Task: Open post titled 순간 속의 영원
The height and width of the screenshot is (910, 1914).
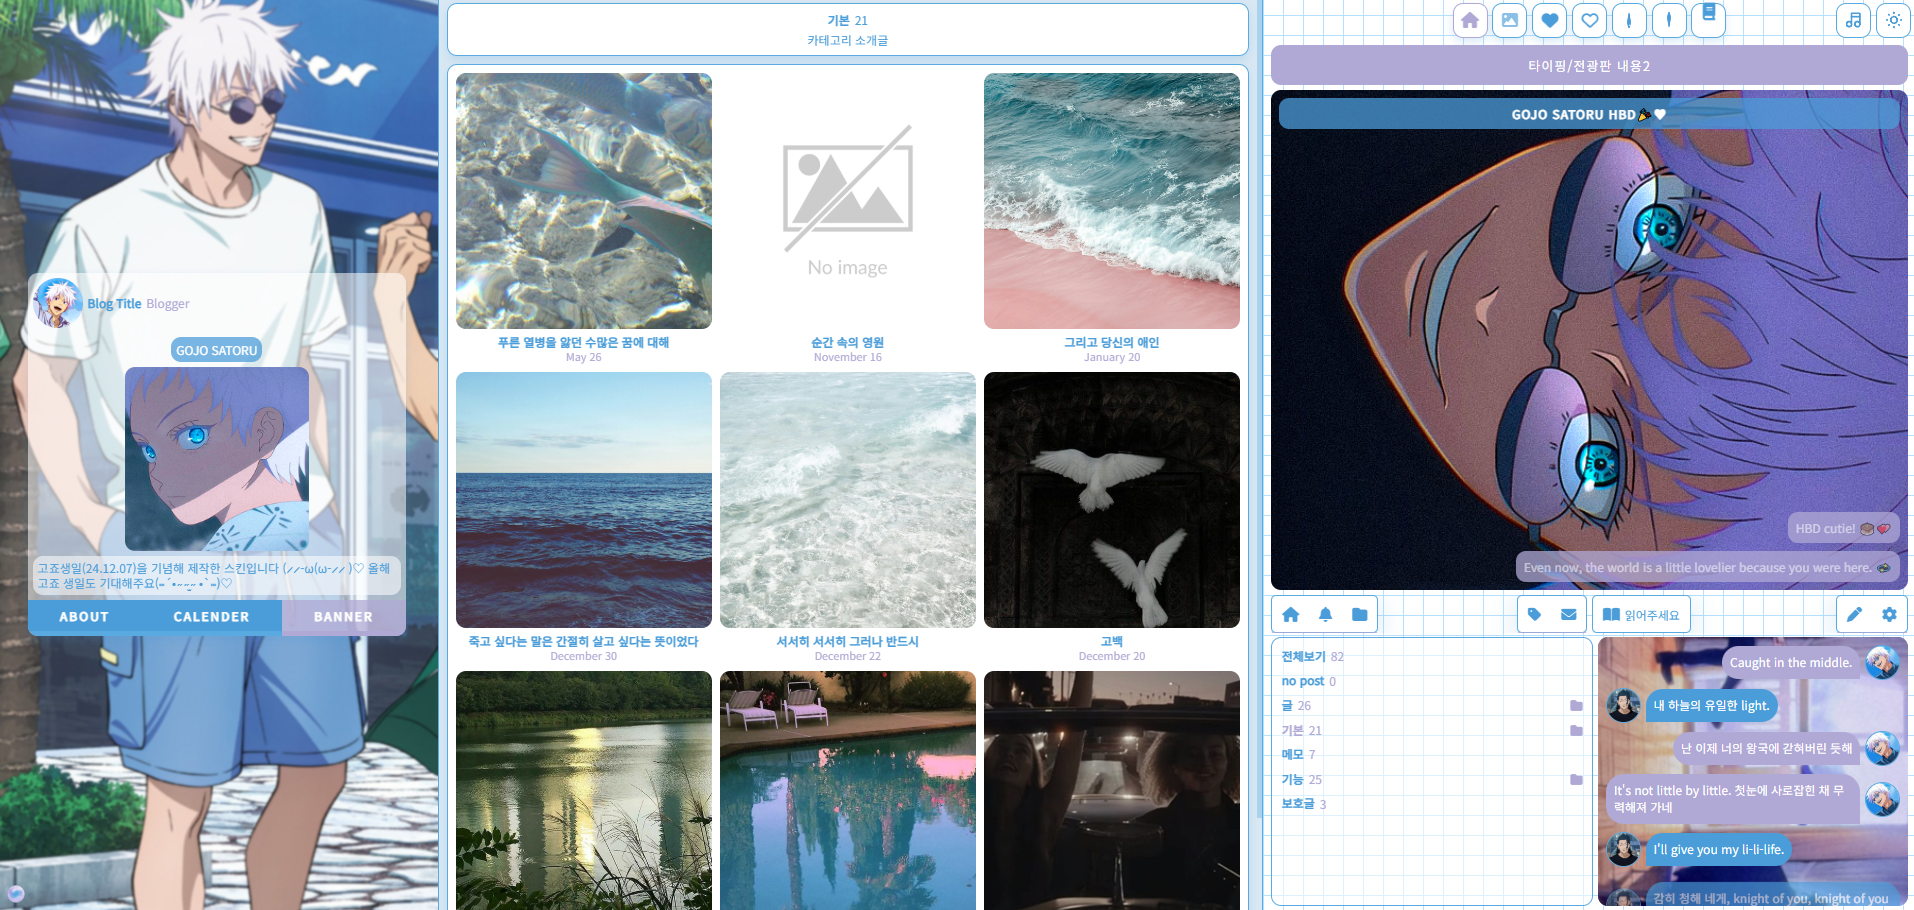Action: point(848,342)
